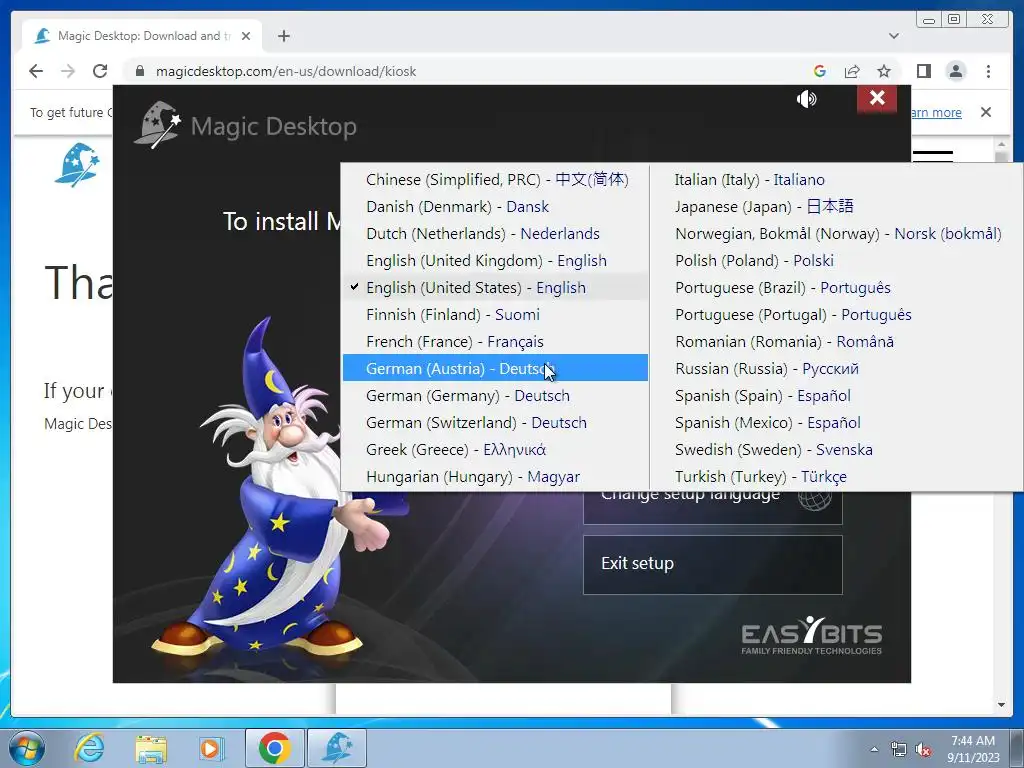This screenshot has height=768, width=1024.
Task: Click the page scrollbar down arrow
Action: coord(1001,705)
